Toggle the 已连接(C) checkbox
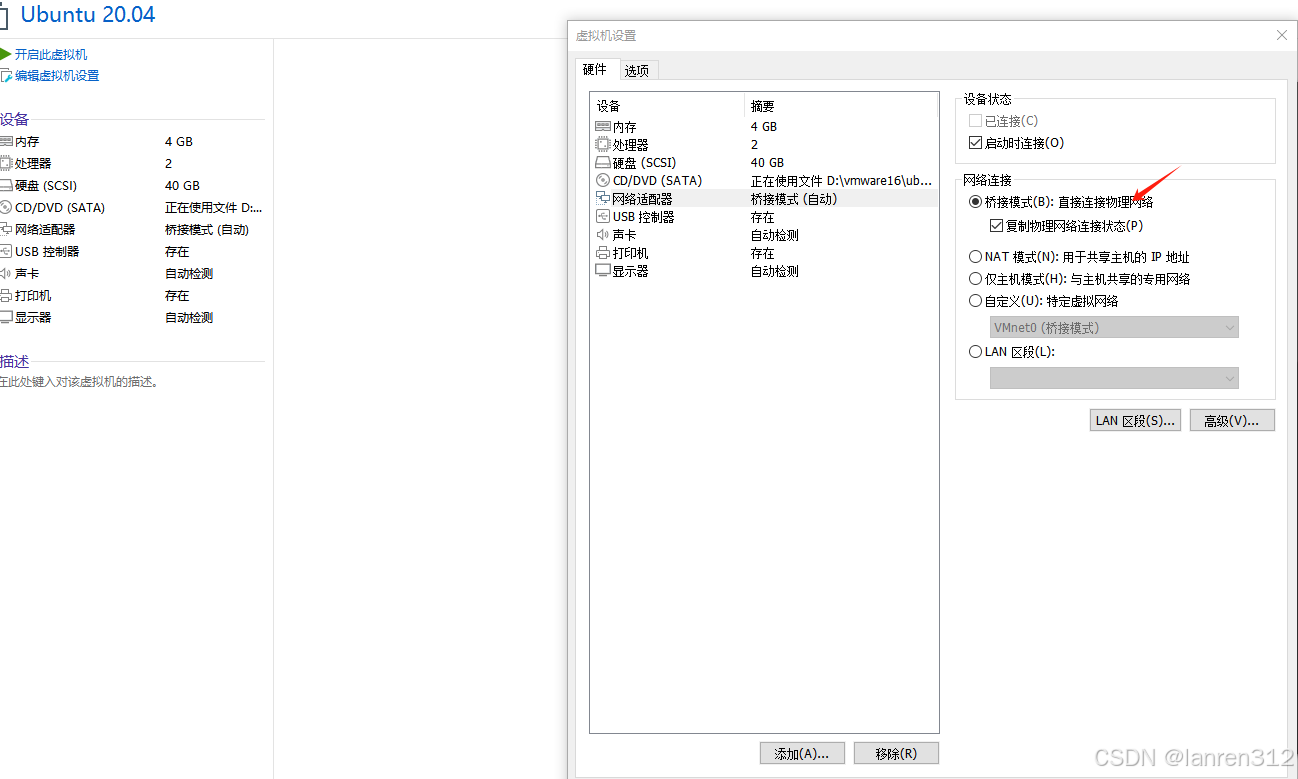This screenshot has width=1298, height=779. coord(976,121)
